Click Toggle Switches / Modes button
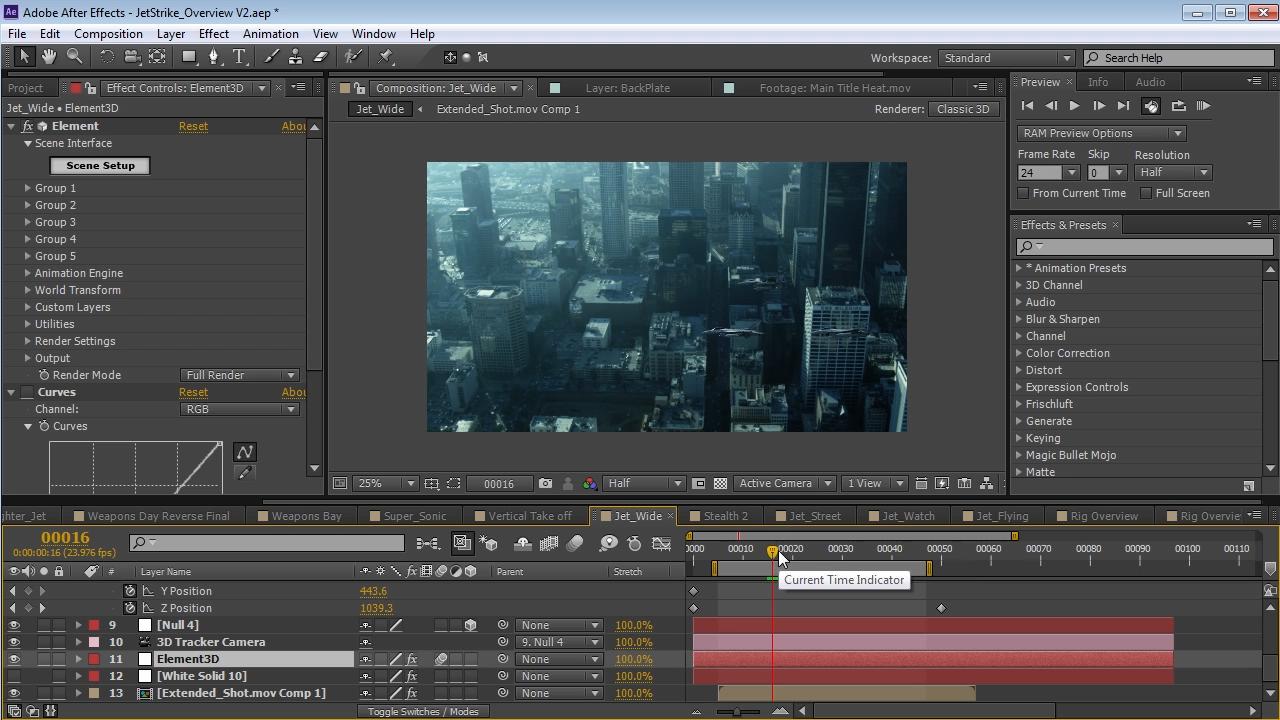 (x=422, y=711)
